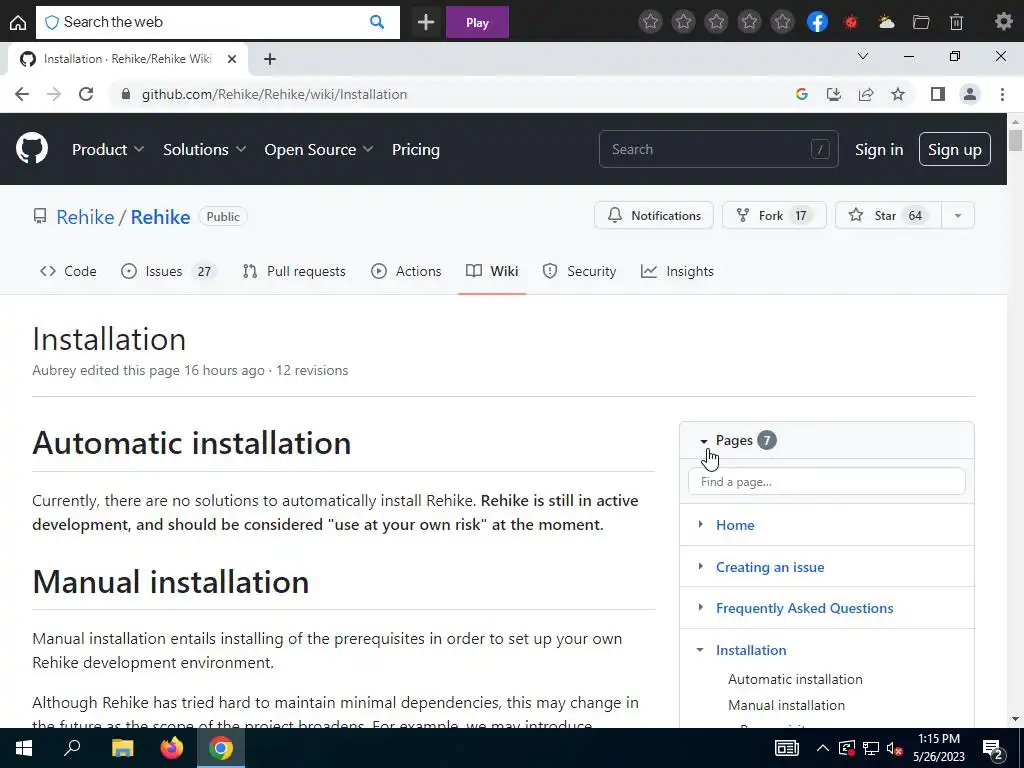The height and width of the screenshot is (768, 1024).
Task: Open the weather cloud icon
Action: pyautogui.click(x=886, y=22)
